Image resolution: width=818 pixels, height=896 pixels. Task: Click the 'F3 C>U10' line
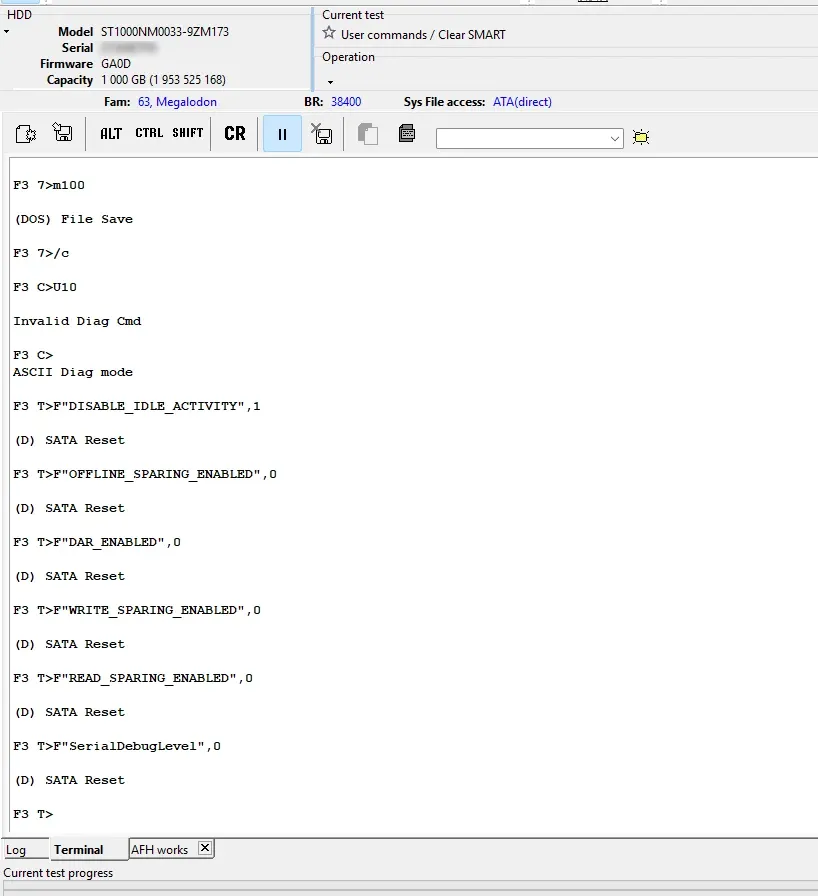click(45, 287)
